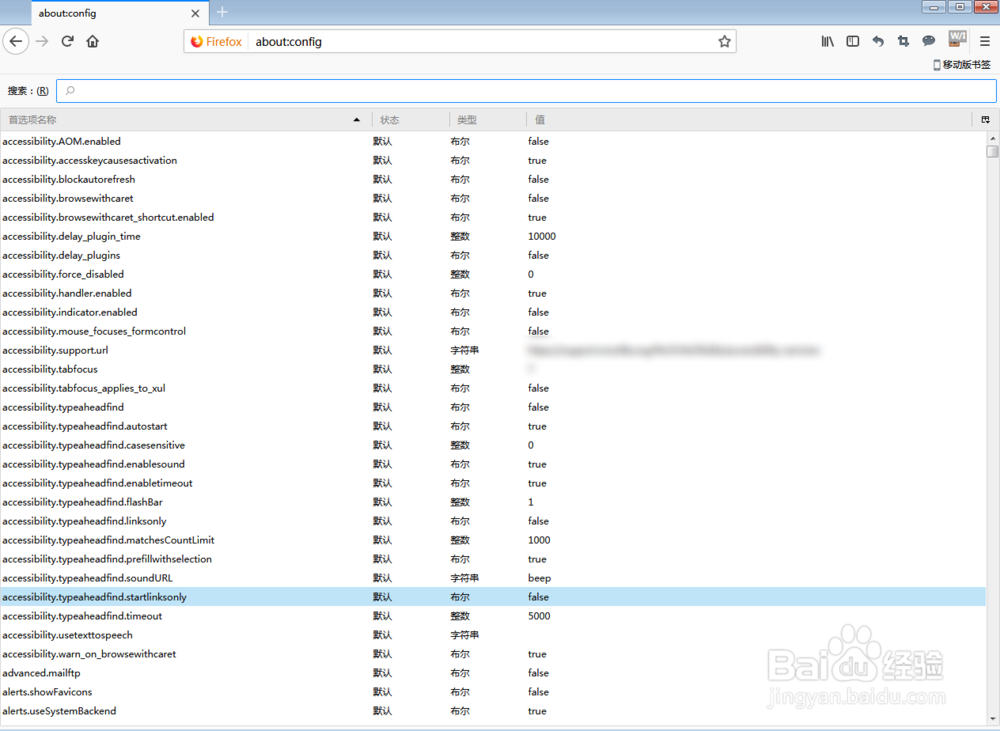Sort by preference name column header
Screen dimensions: 1000x731
pyautogui.click(x=184, y=119)
